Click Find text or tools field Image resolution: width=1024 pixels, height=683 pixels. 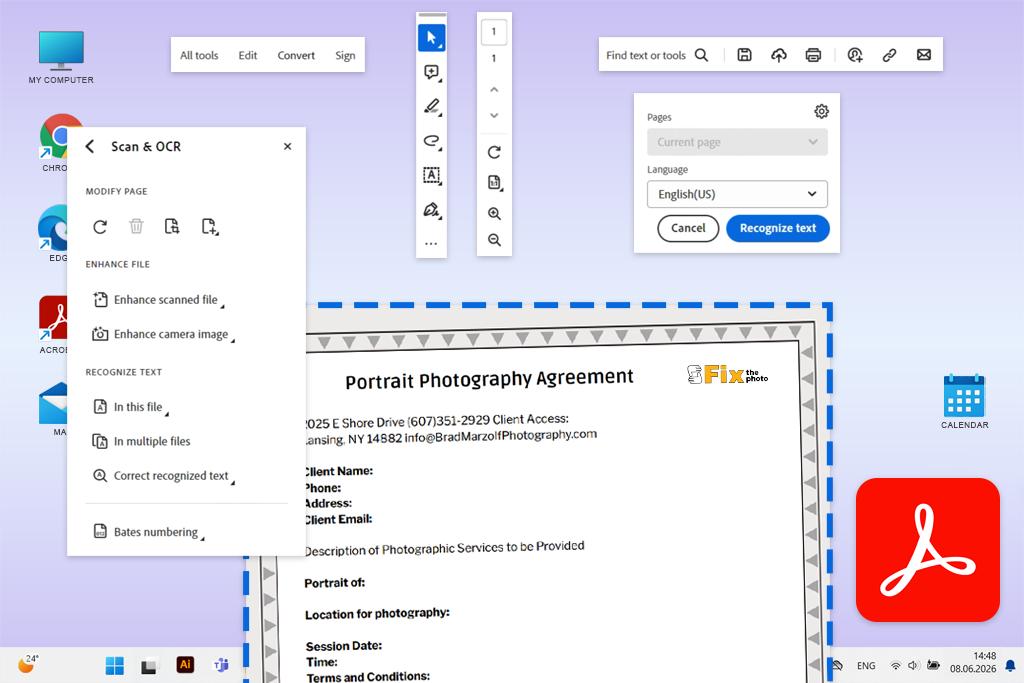(646, 56)
